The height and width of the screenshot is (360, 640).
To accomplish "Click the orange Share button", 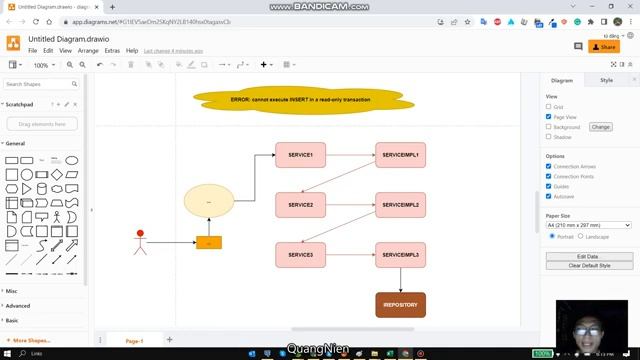I will coord(604,47).
